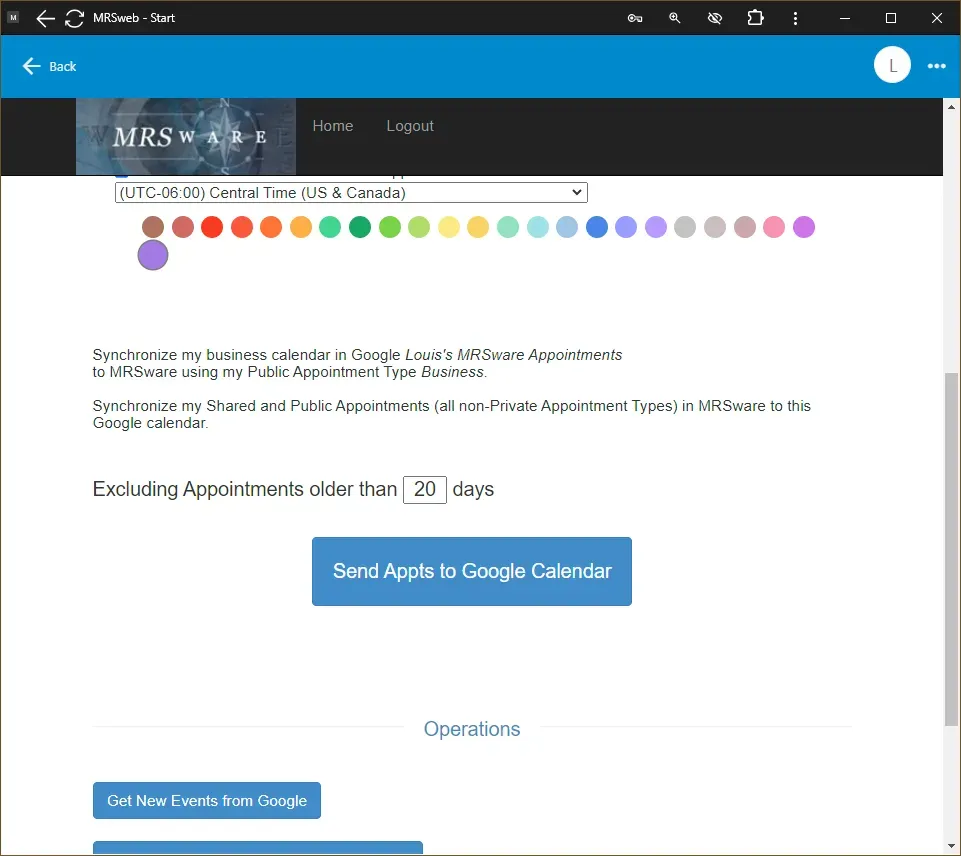The height and width of the screenshot is (856, 961).
Task: Click the user avatar labeled L
Action: pyautogui.click(x=892, y=66)
